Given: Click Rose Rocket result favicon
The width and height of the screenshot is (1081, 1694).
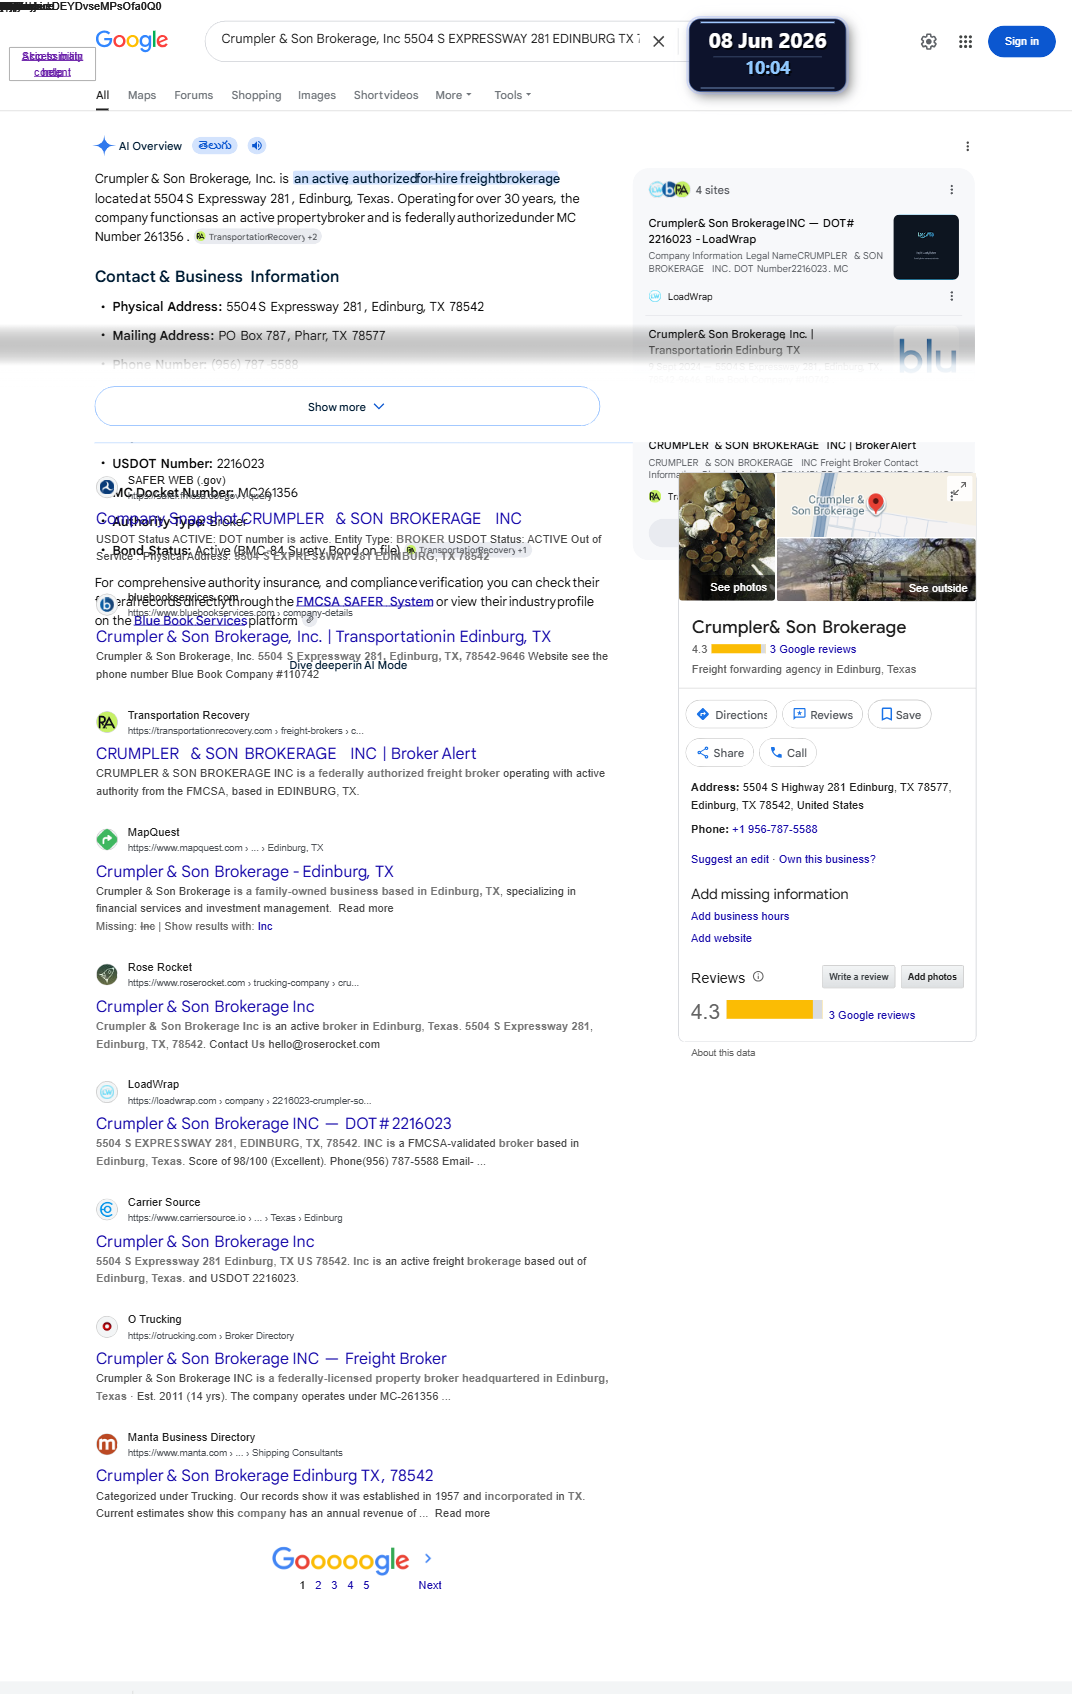Looking at the screenshot, I should pyautogui.click(x=106, y=974).
